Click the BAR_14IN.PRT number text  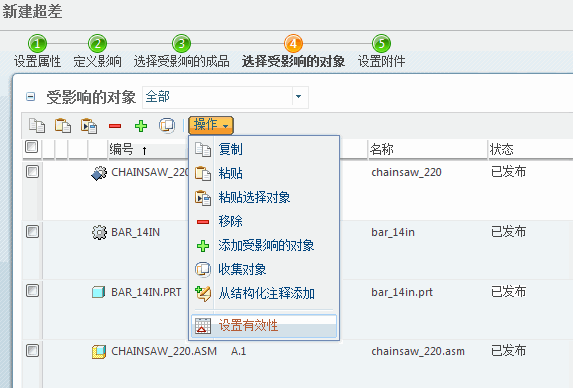click(146, 292)
